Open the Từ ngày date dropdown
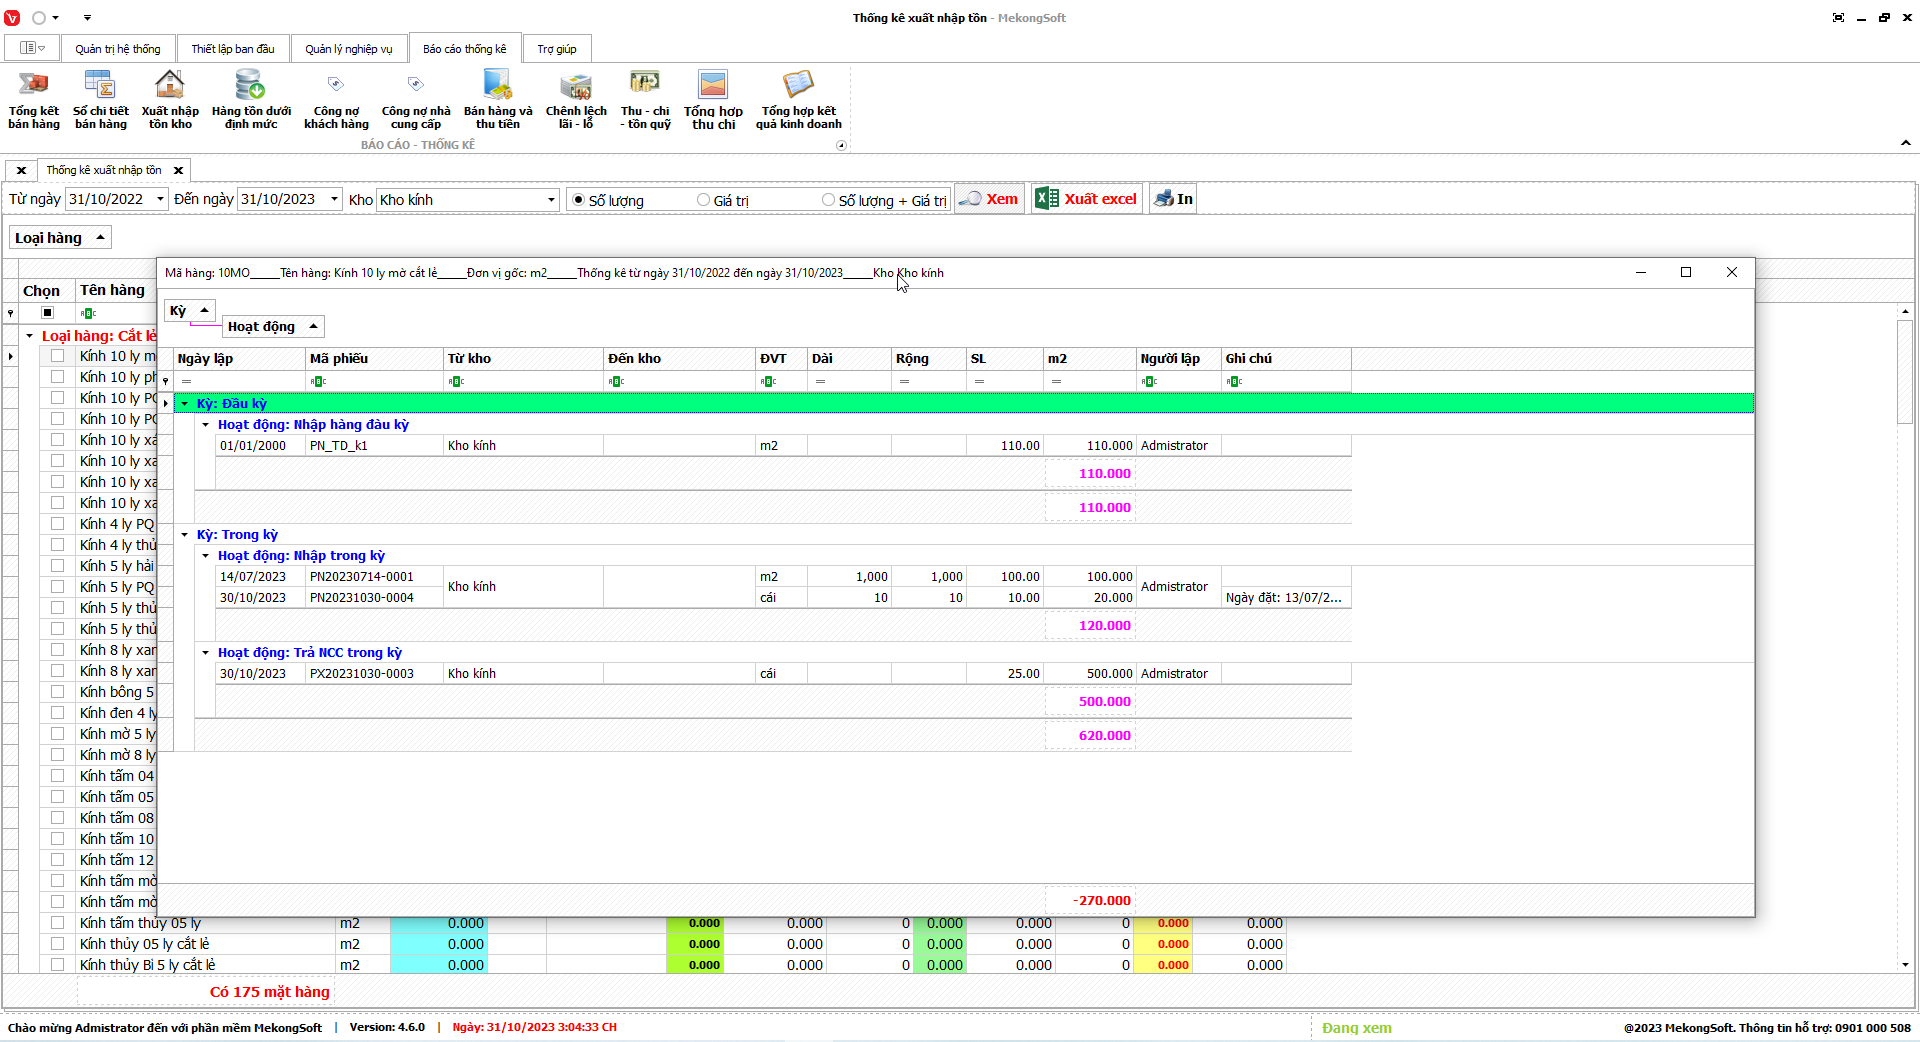This screenshot has height=1042, width=1920. tap(160, 200)
